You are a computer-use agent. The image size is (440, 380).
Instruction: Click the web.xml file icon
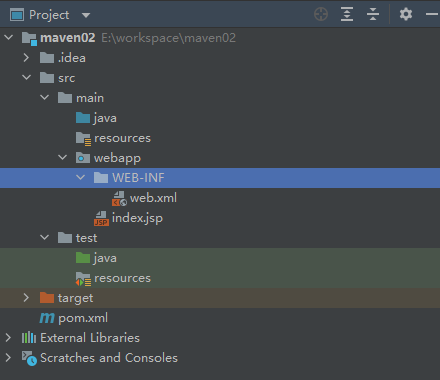tap(119, 198)
